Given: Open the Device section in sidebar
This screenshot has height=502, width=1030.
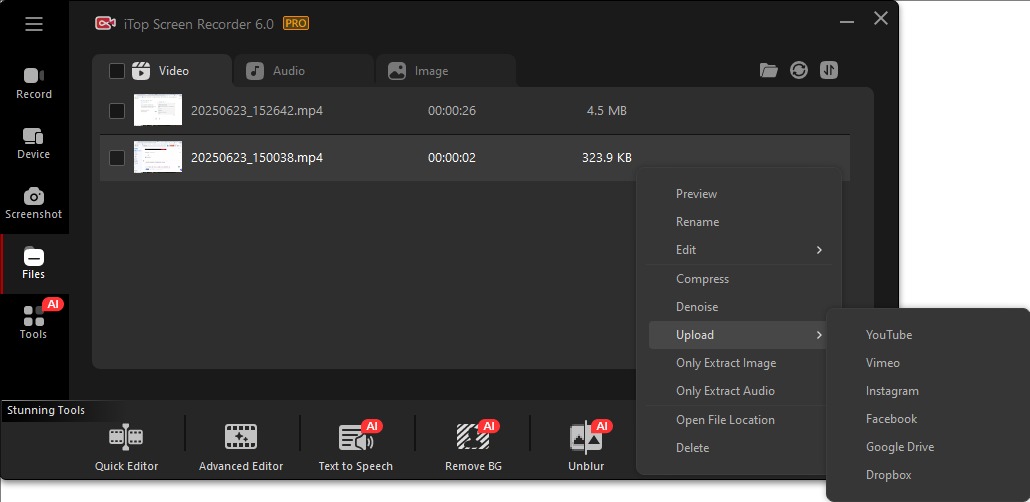Looking at the screenshot, I should (34, 144).
